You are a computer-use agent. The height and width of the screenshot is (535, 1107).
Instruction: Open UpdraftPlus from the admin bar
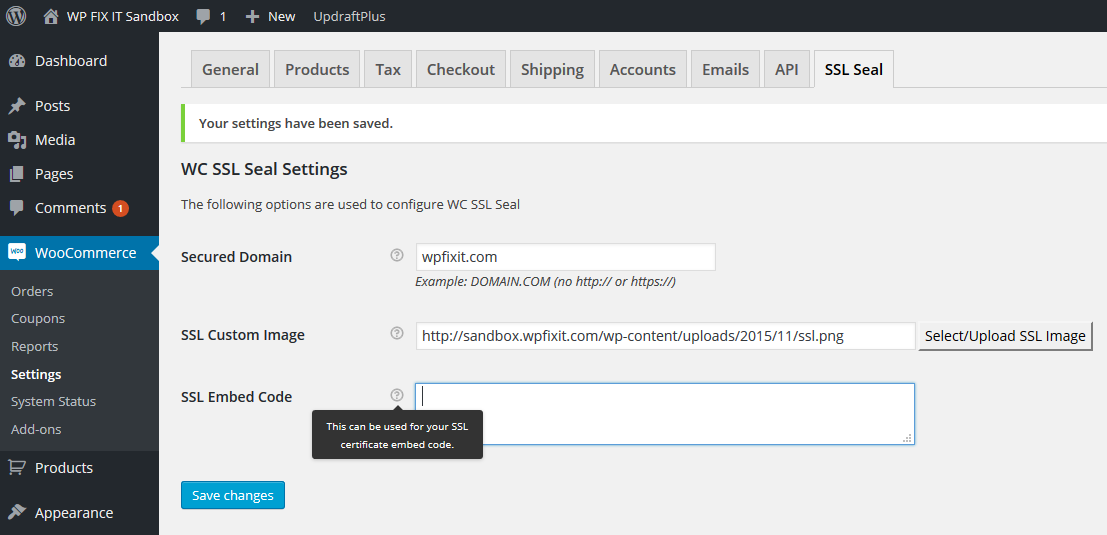tap(349, 17)
